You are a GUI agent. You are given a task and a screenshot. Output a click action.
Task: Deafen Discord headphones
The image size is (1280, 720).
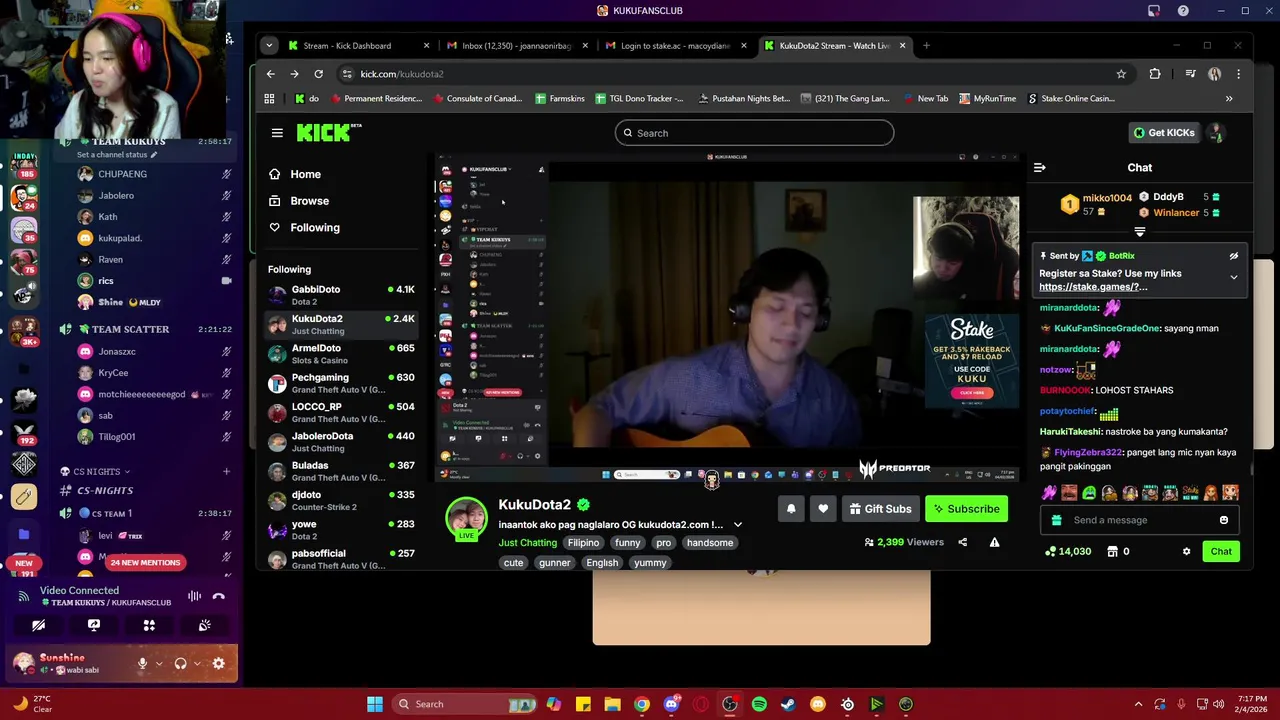tap(180, 664)
